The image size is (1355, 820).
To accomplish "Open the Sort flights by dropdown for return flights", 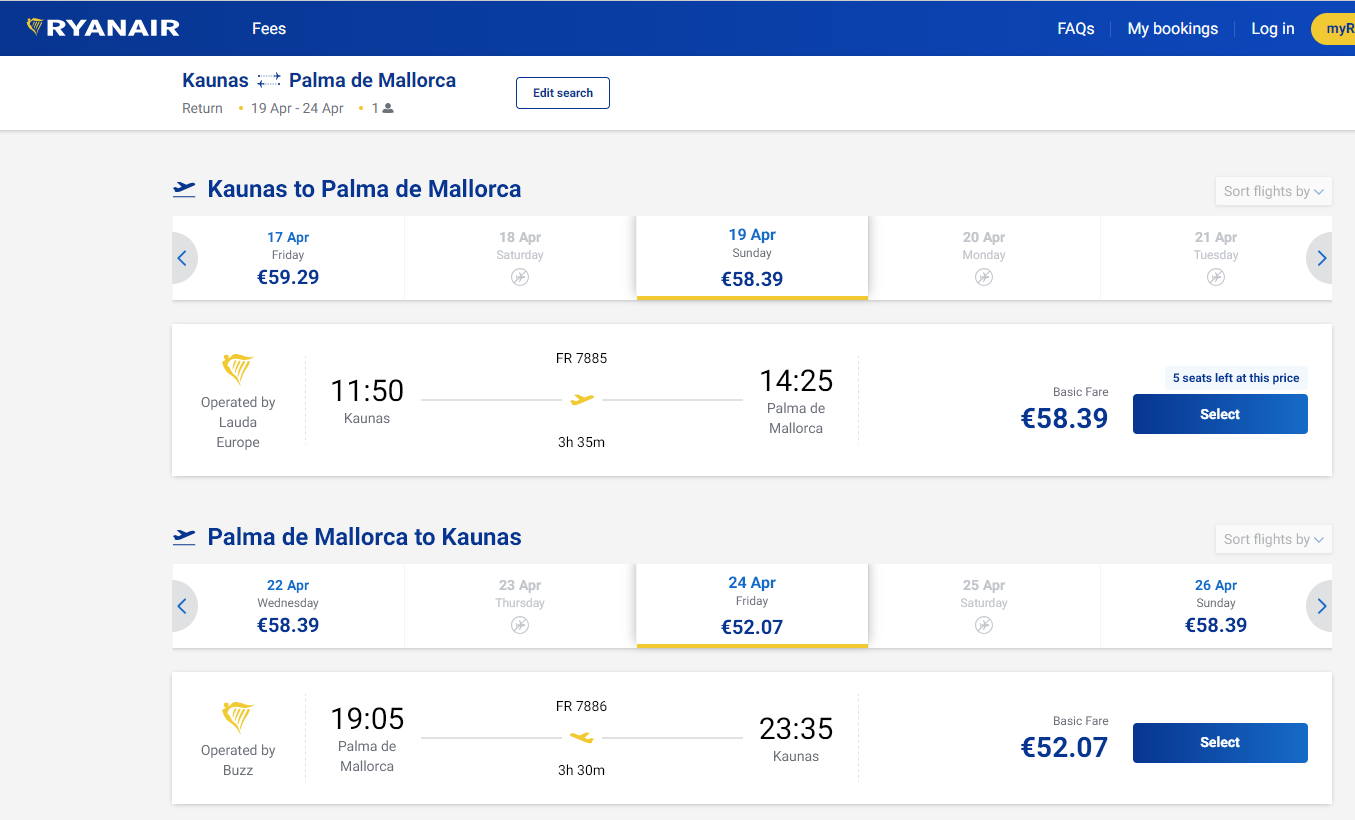I will 1273,538.
